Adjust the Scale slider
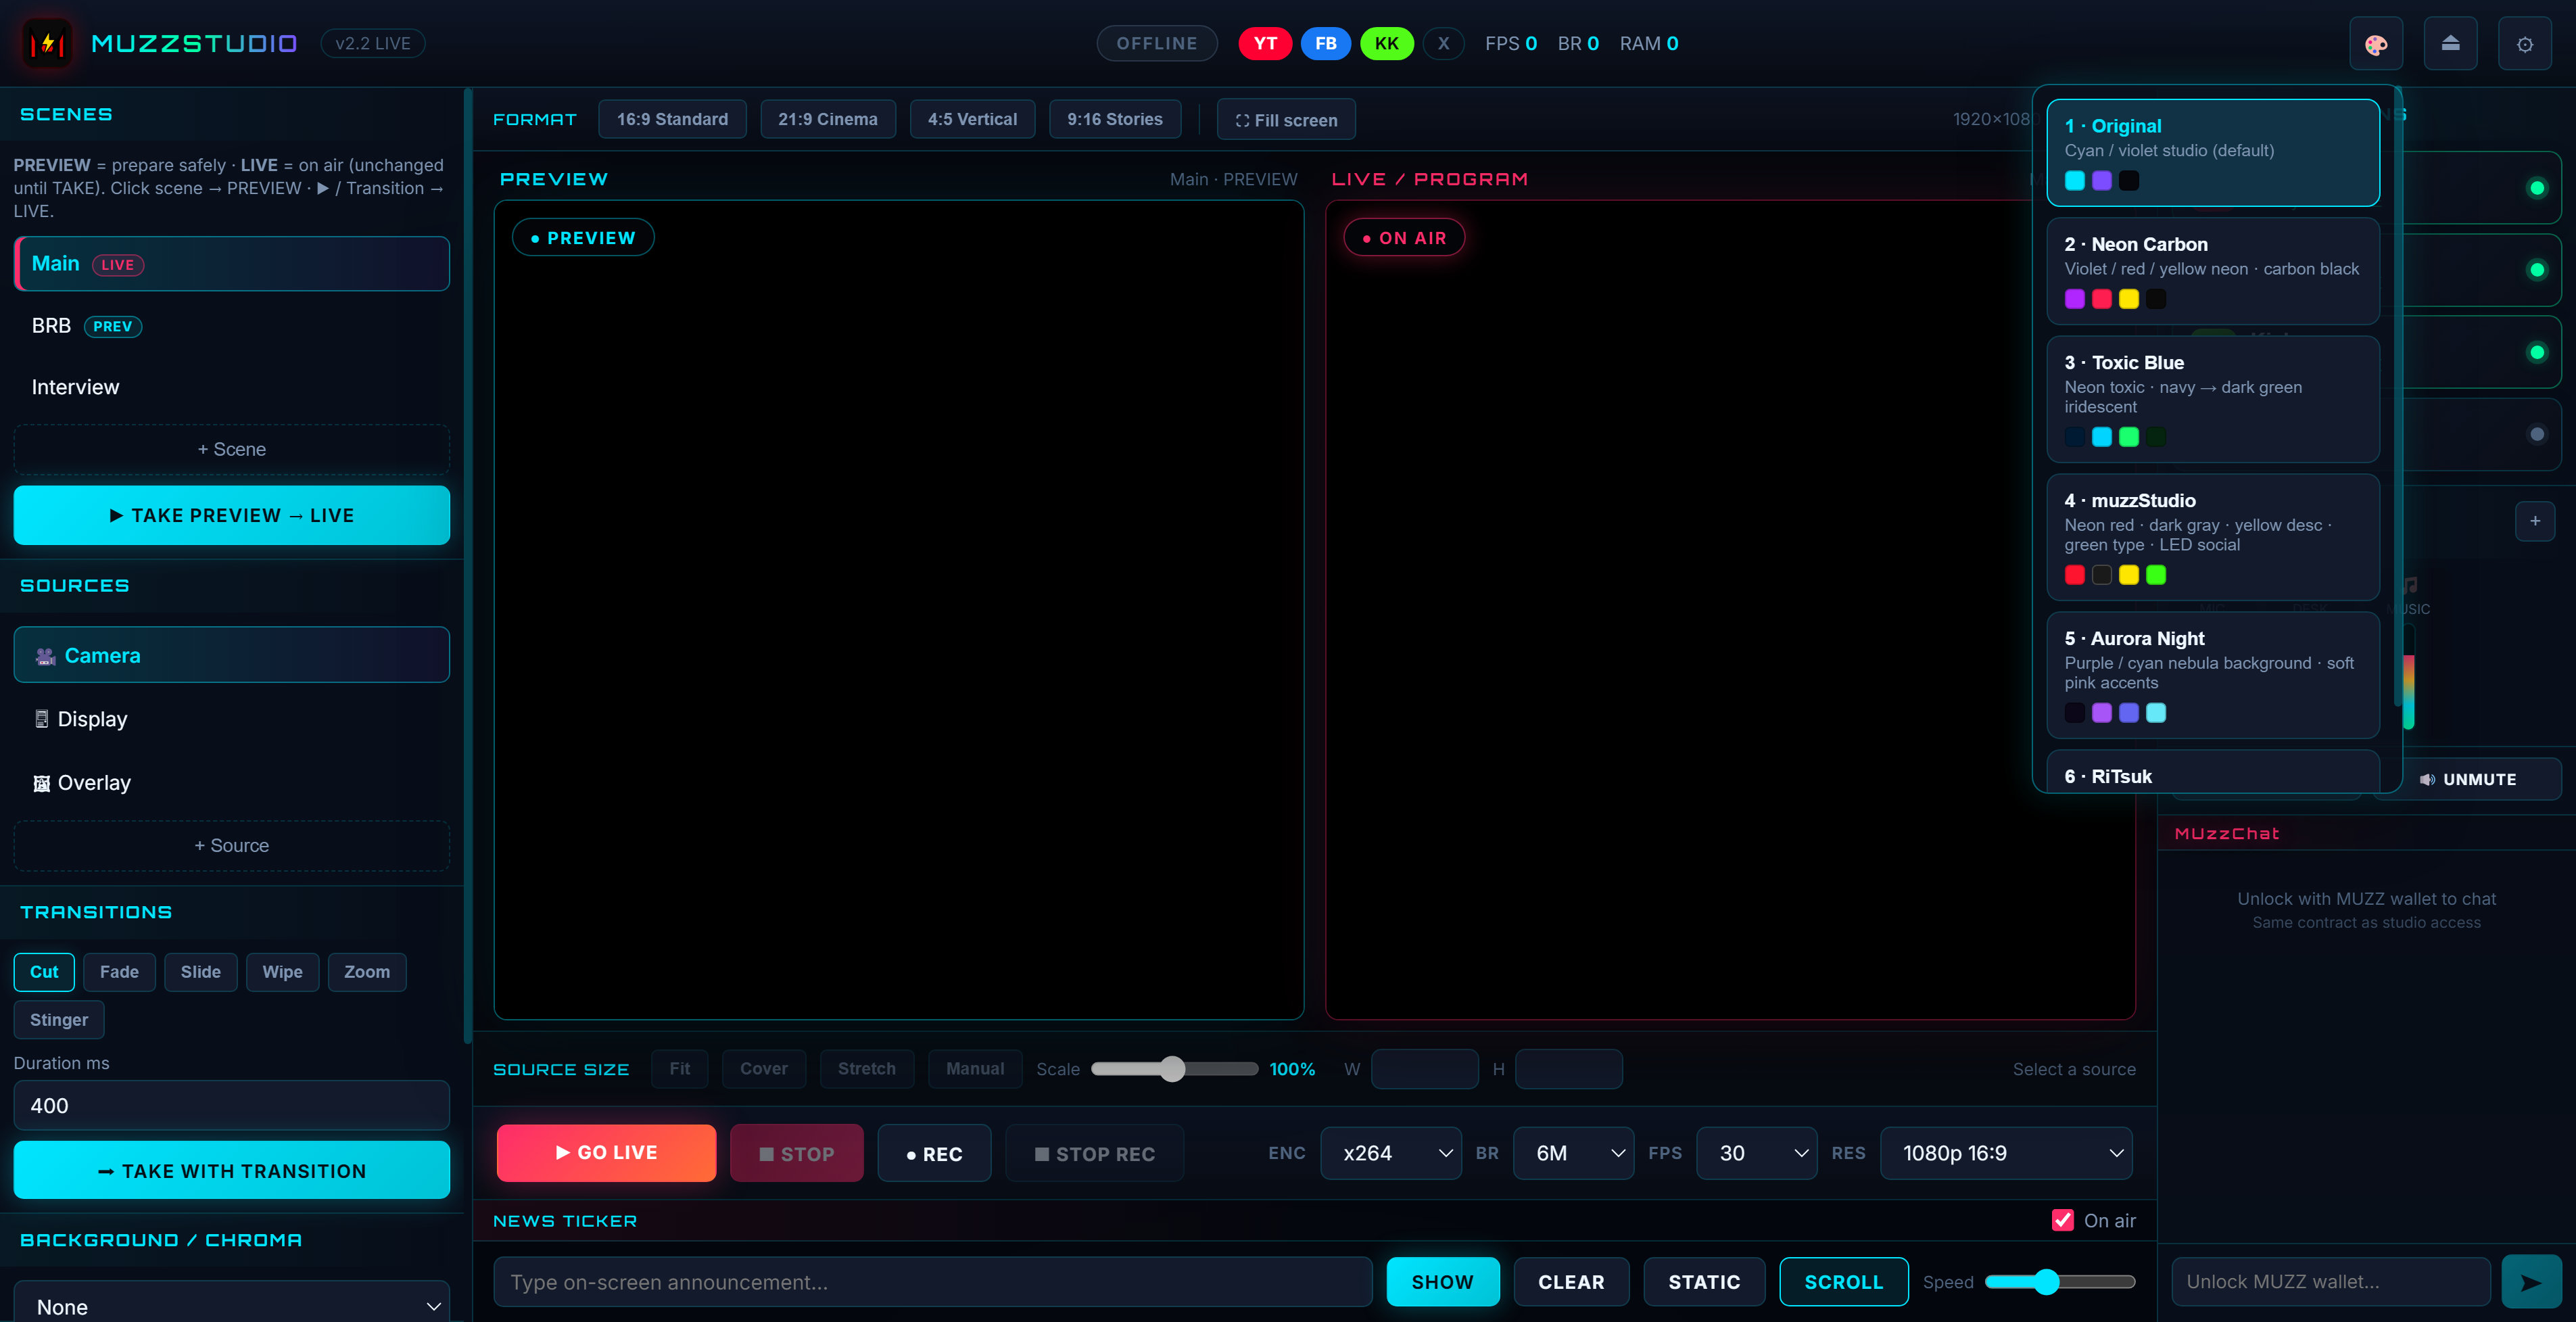This screenshot has width=2576, height=1322. [1174, 1069]
